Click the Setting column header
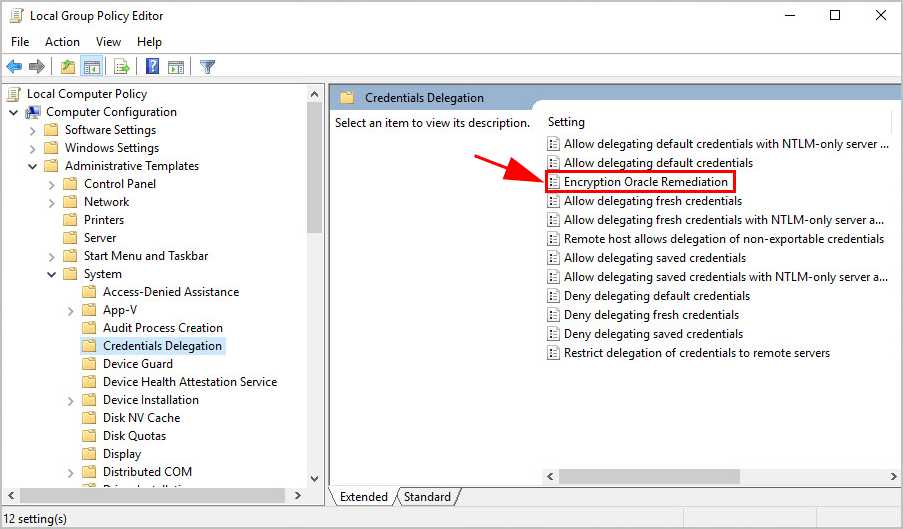The height and width of the screenshot is (529, 903). (566, 122)
